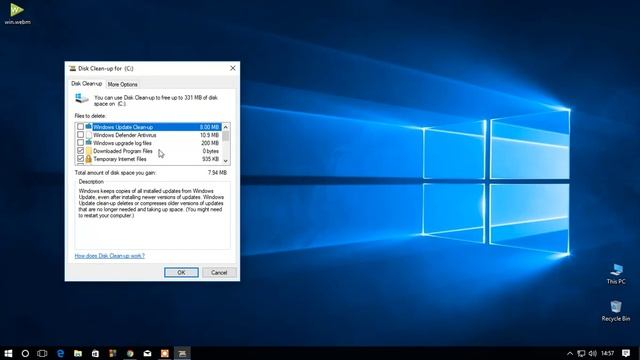
Task: Click the Disk Clean-up title bar drive icon
Action: pos(73,69)
